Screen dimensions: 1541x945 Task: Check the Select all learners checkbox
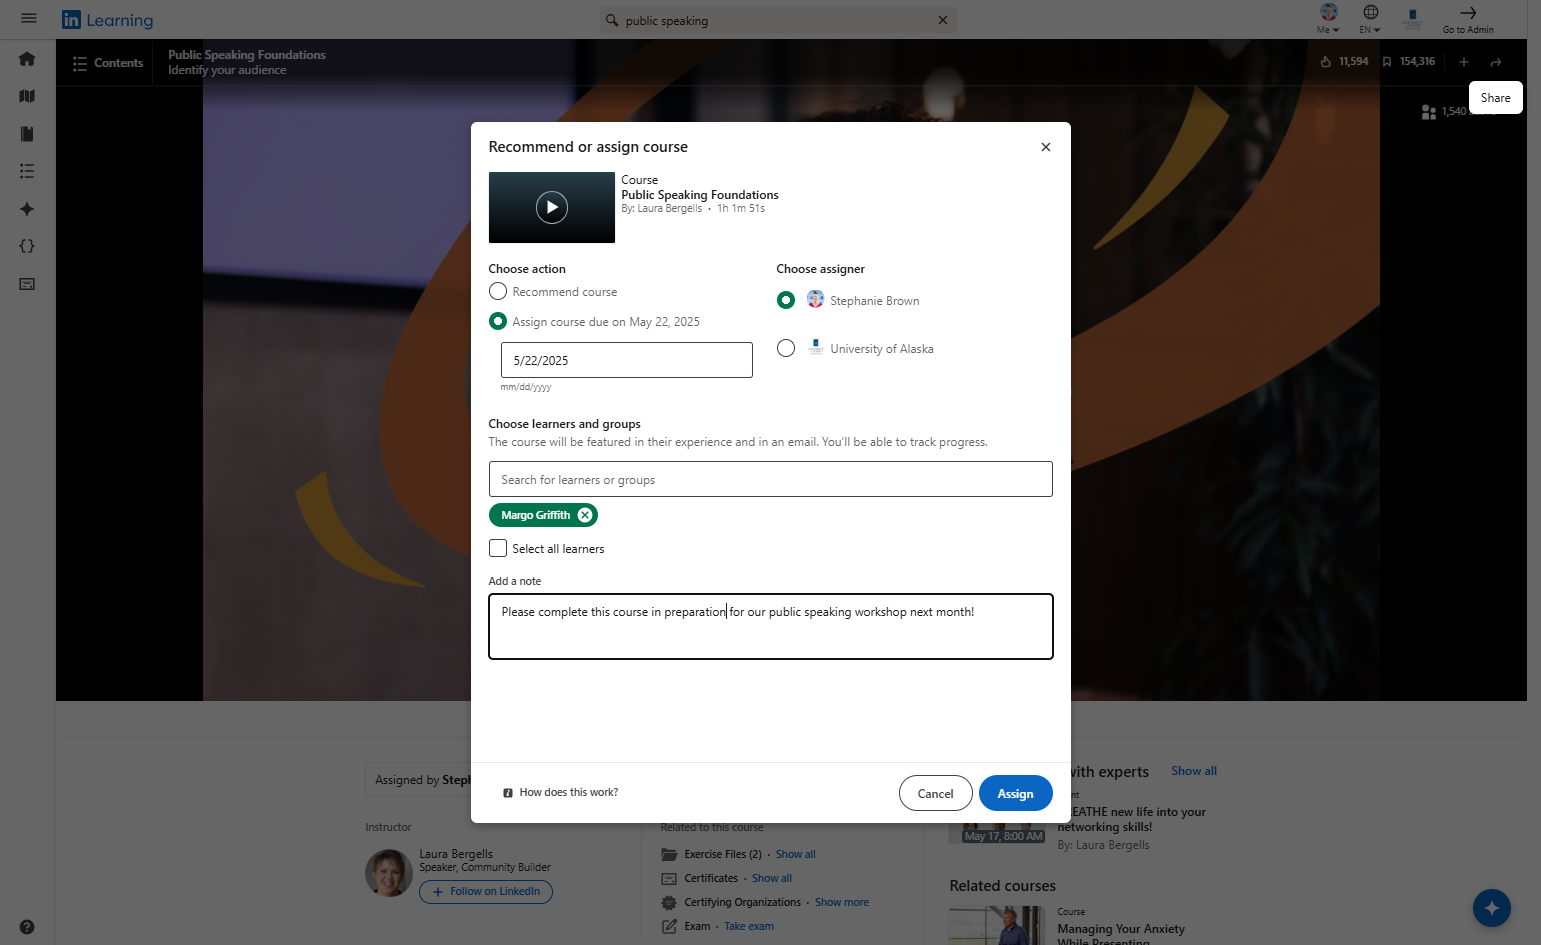[498, 548]
